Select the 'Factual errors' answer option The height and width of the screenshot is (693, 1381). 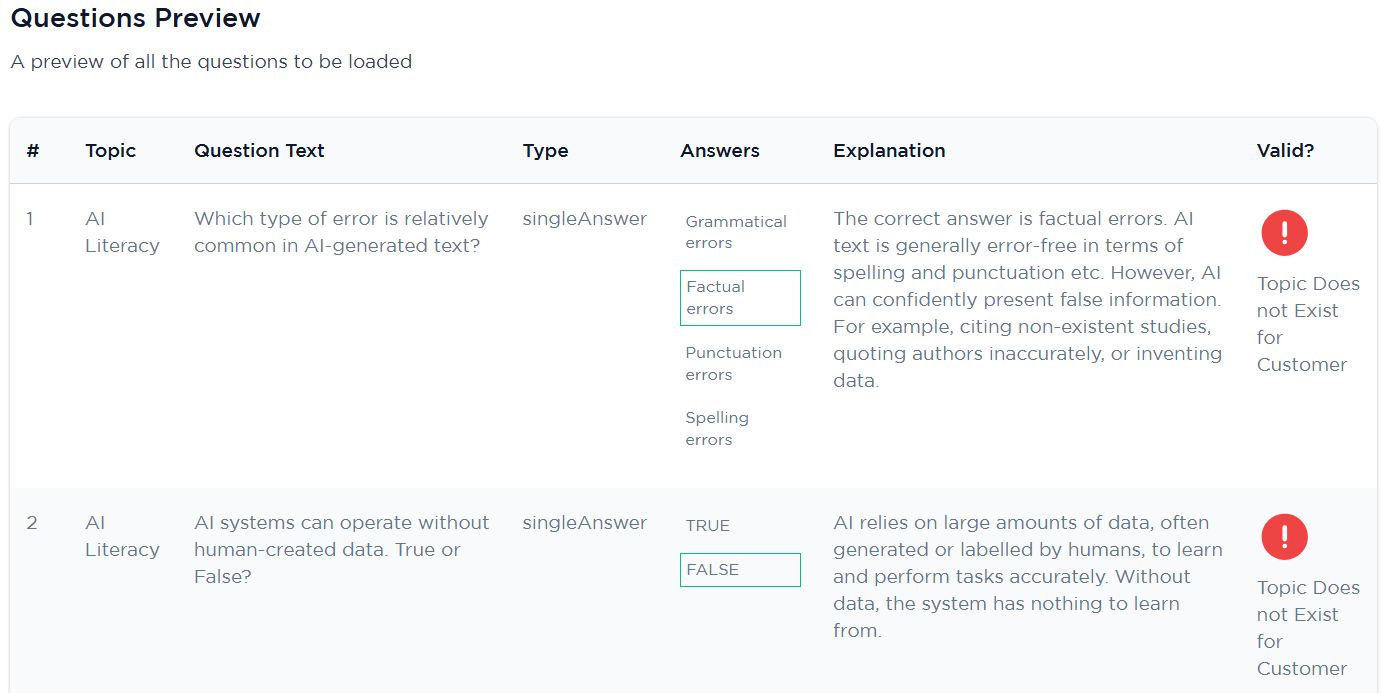(740, 298)
